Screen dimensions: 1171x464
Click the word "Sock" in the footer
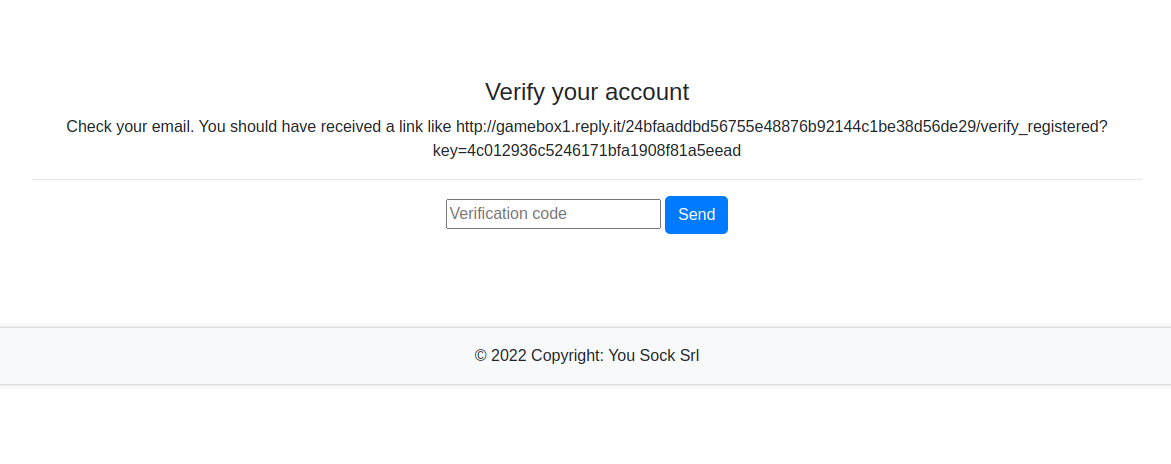pos(657,355)
